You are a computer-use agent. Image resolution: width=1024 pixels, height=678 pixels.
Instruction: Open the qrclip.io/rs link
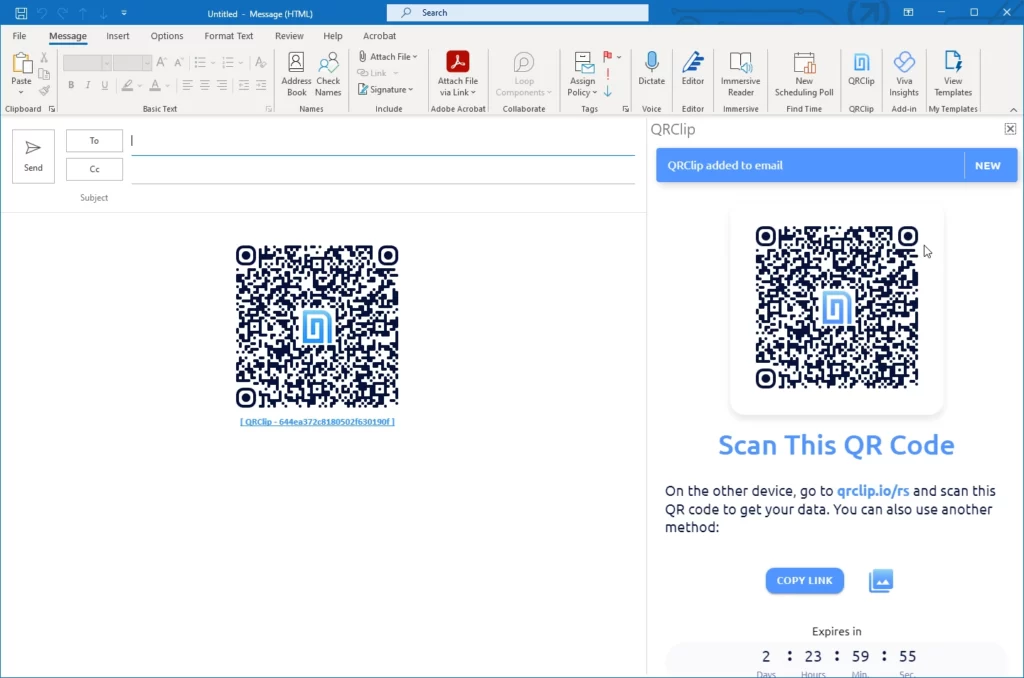click(873, 491)
